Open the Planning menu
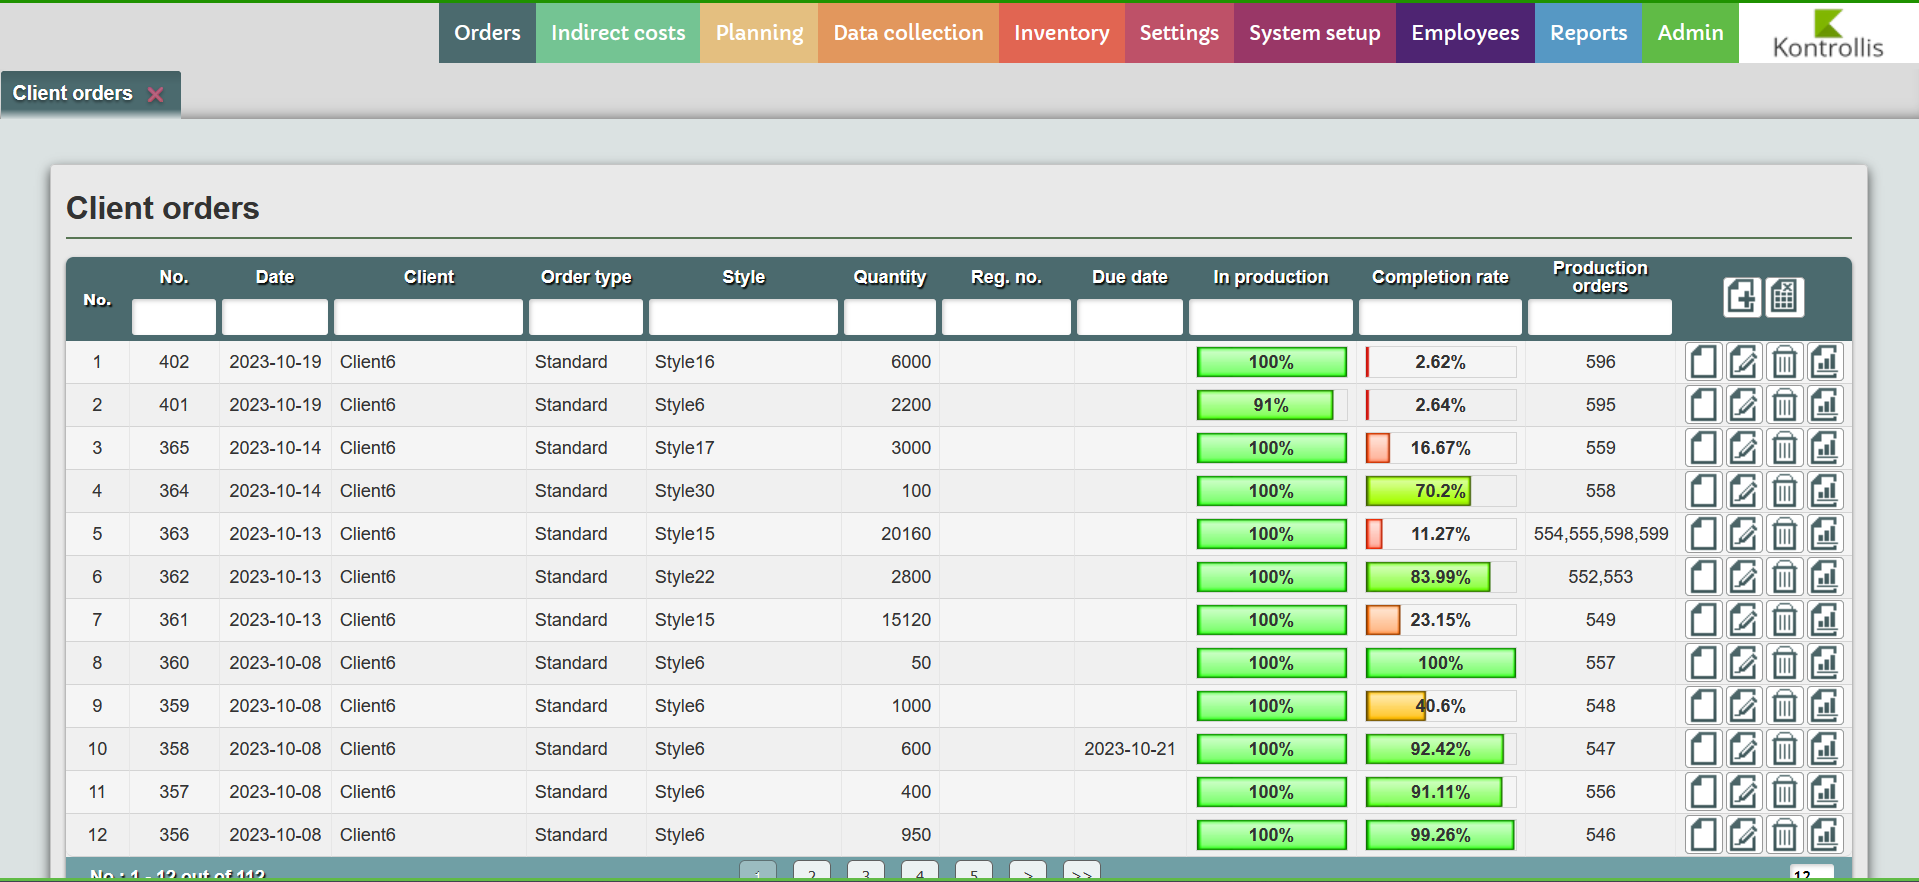This screenshot has width=1919, height=882. point(759,33)
